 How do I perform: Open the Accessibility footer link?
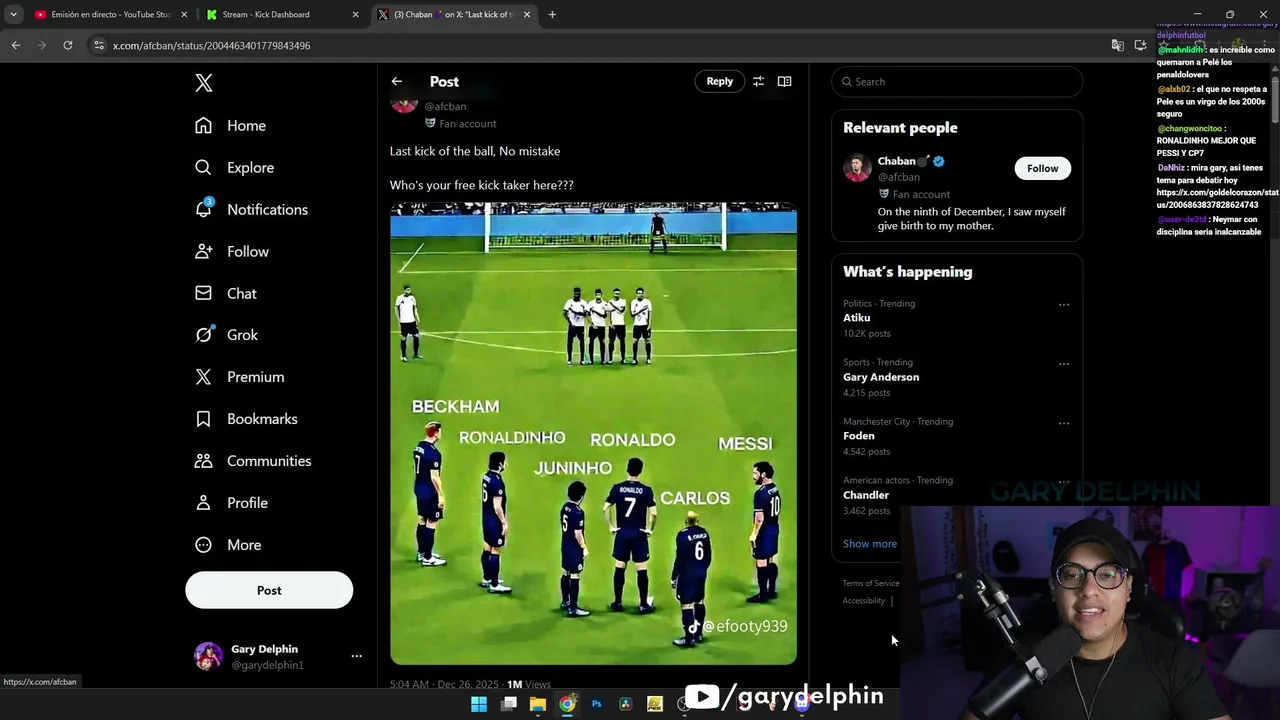864,601
